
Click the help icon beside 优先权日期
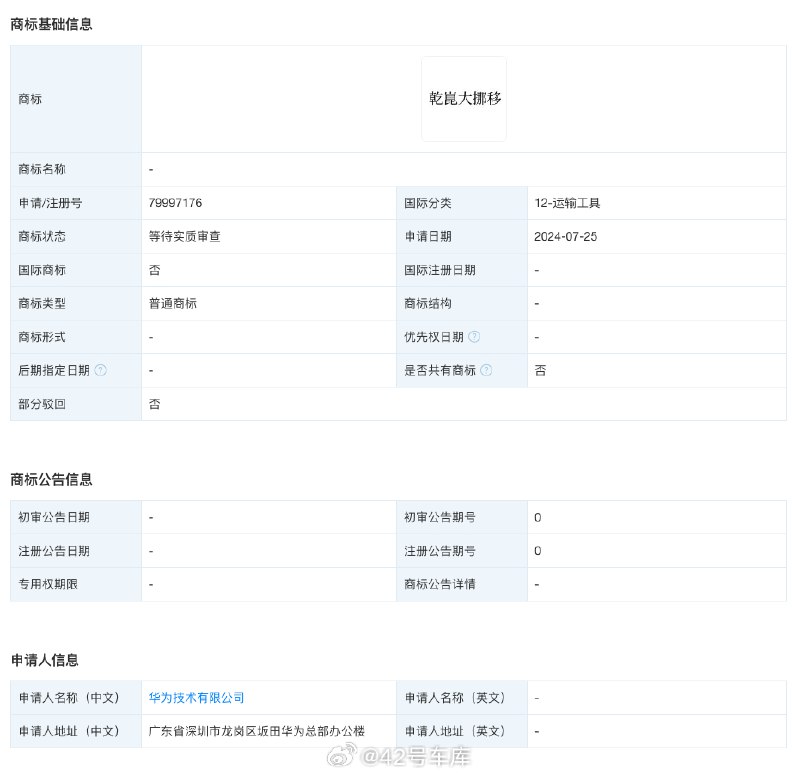[x=474, y=337]
